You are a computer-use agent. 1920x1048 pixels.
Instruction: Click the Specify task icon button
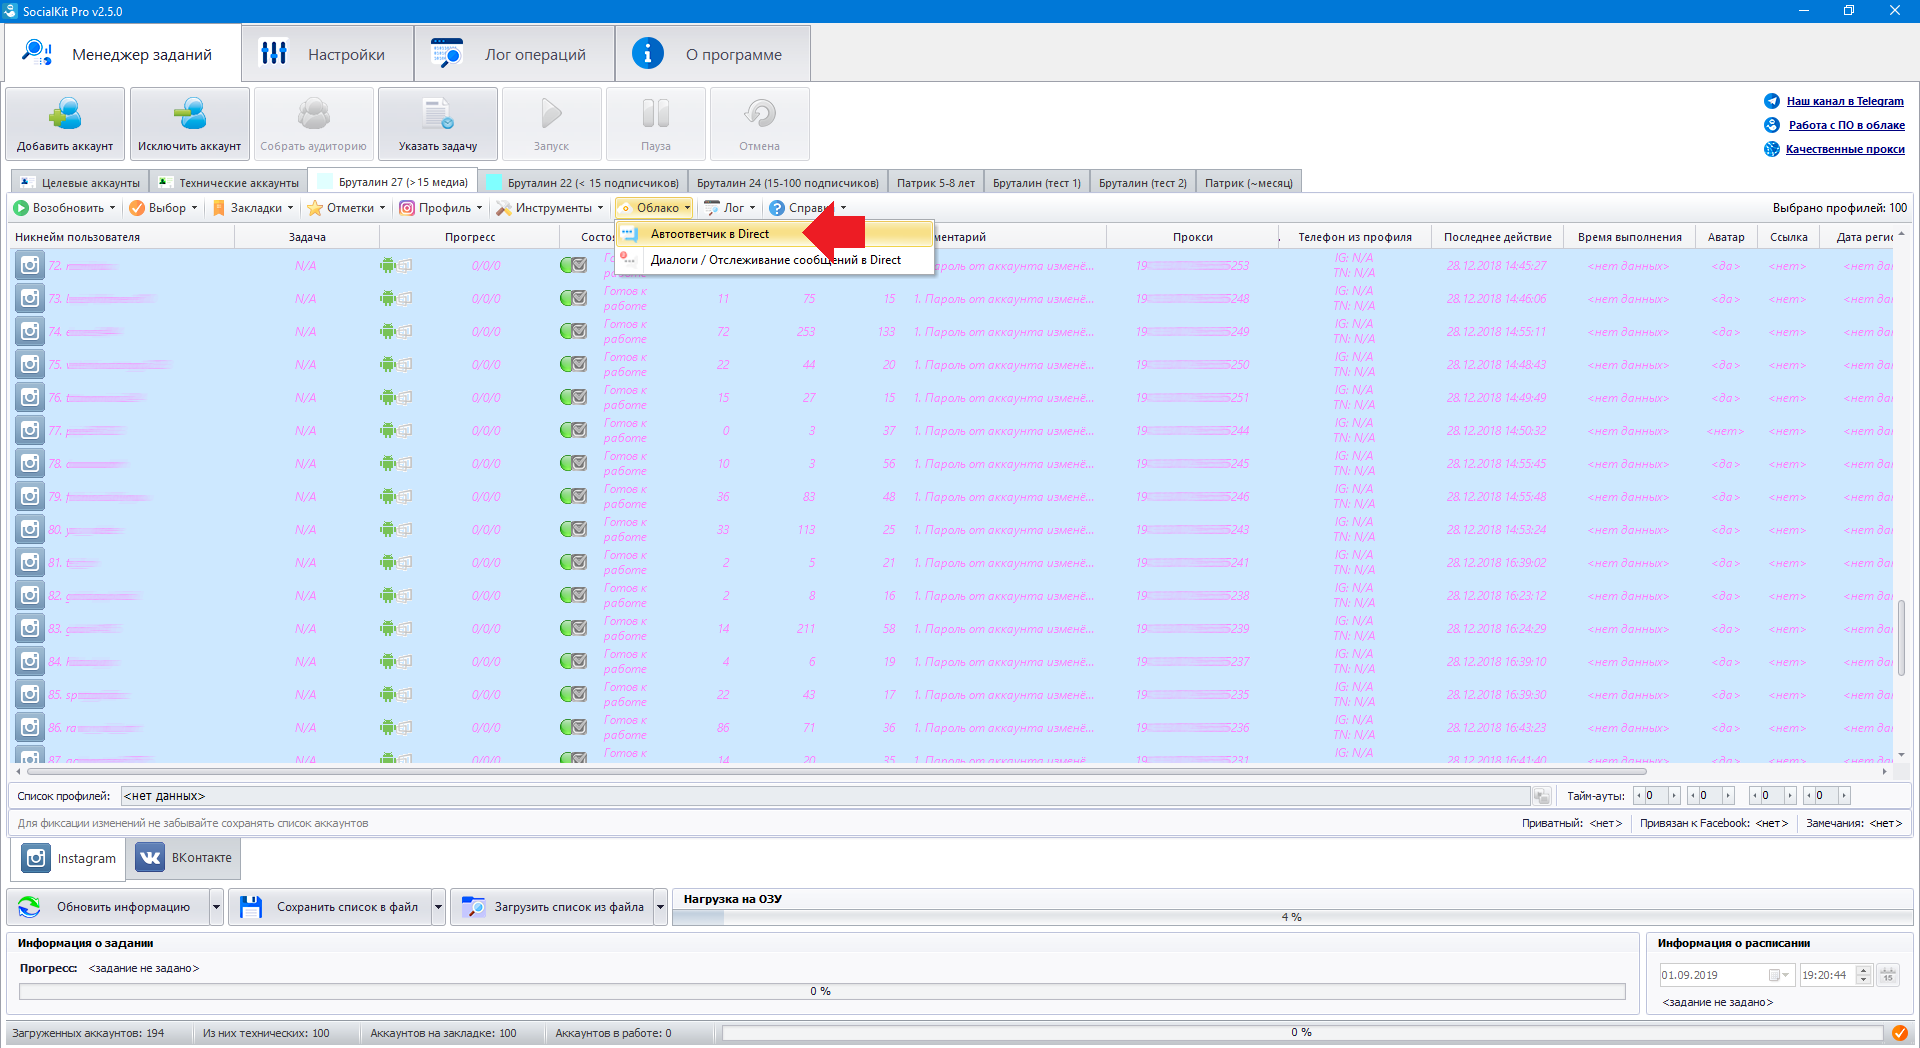point(438,124)
